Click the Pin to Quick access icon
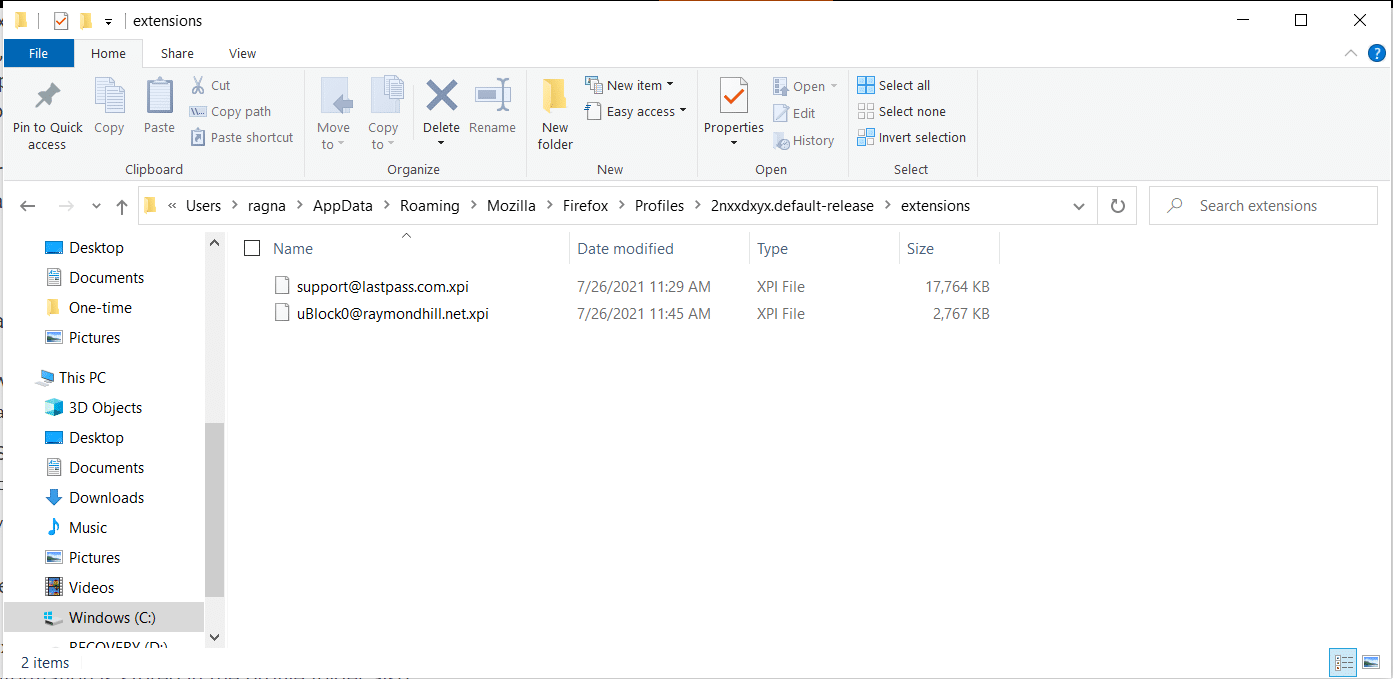 pos(47,110)
